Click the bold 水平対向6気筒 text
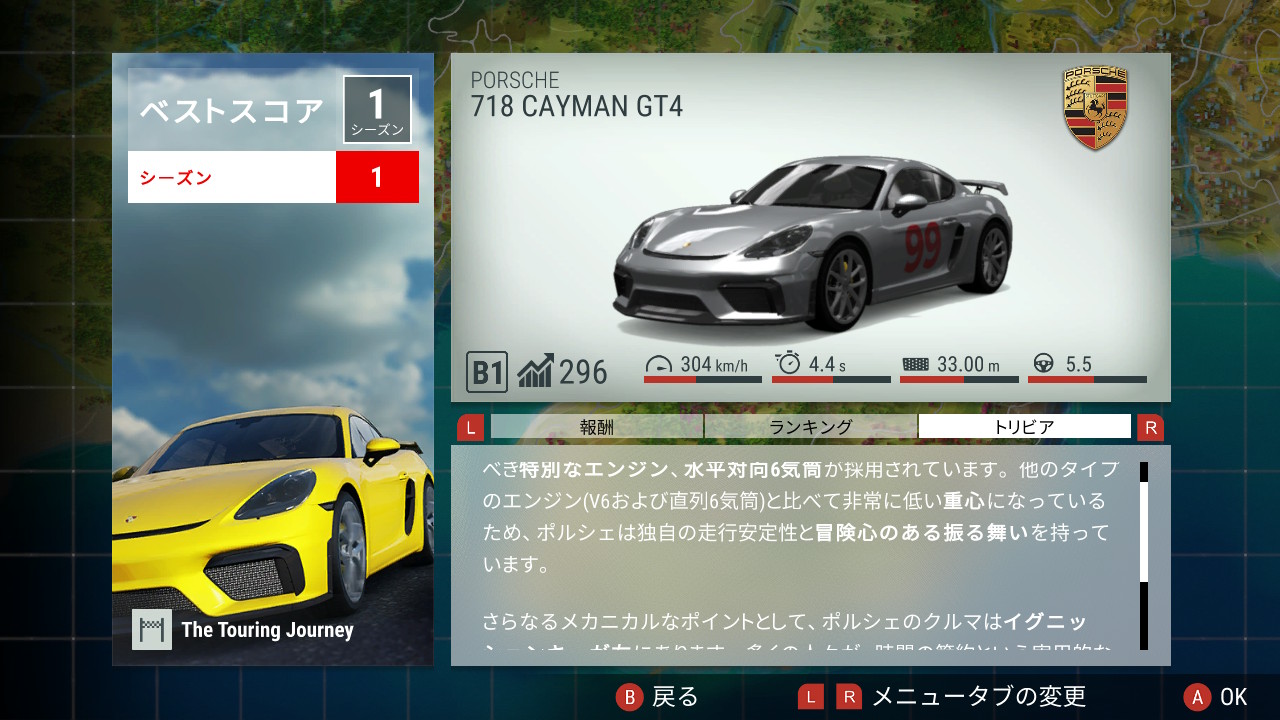The image size is (1280, 720). coord(753,468)
